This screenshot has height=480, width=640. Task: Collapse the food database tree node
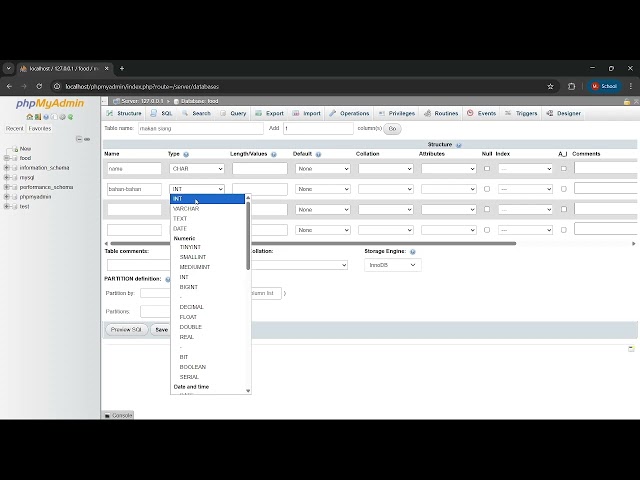pos(7,158)
